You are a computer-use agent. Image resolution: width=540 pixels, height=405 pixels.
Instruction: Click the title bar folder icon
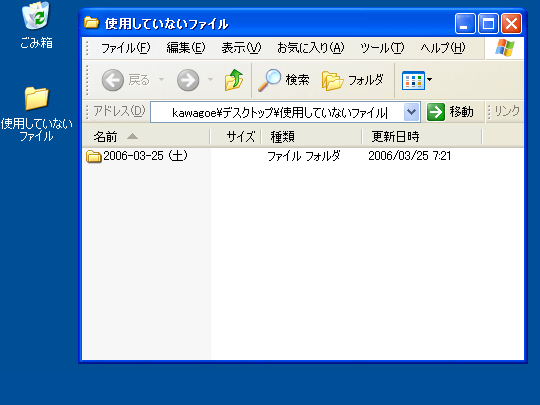(91, 23)
